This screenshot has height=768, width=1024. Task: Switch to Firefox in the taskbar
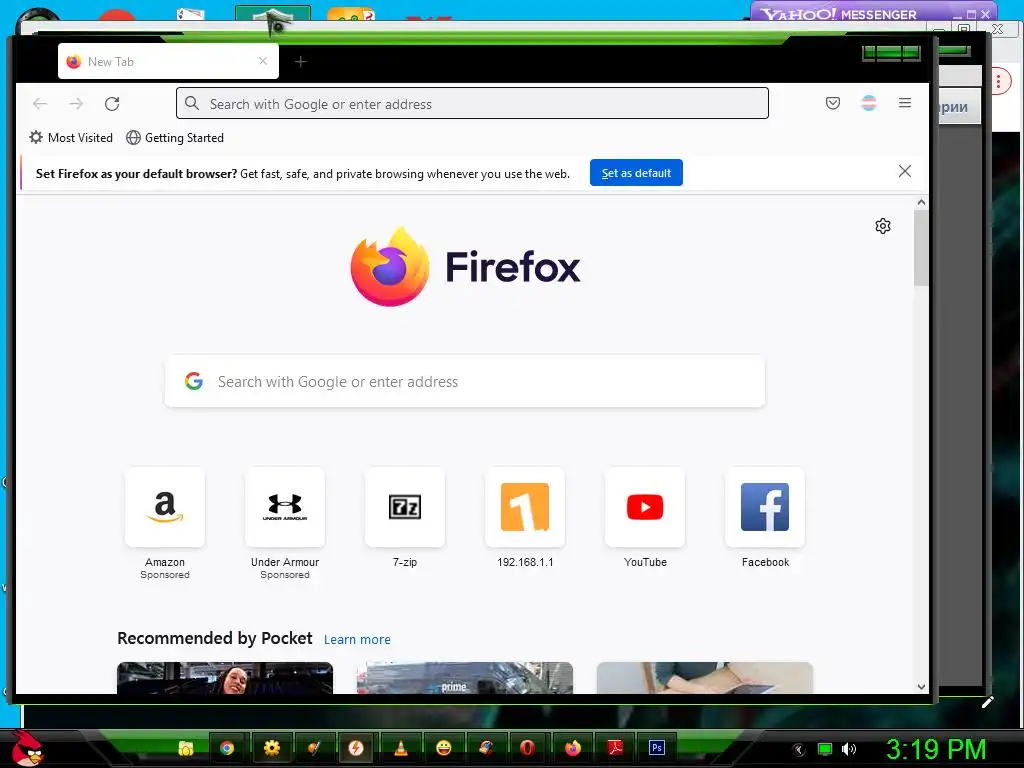click(x=573, y=748)
